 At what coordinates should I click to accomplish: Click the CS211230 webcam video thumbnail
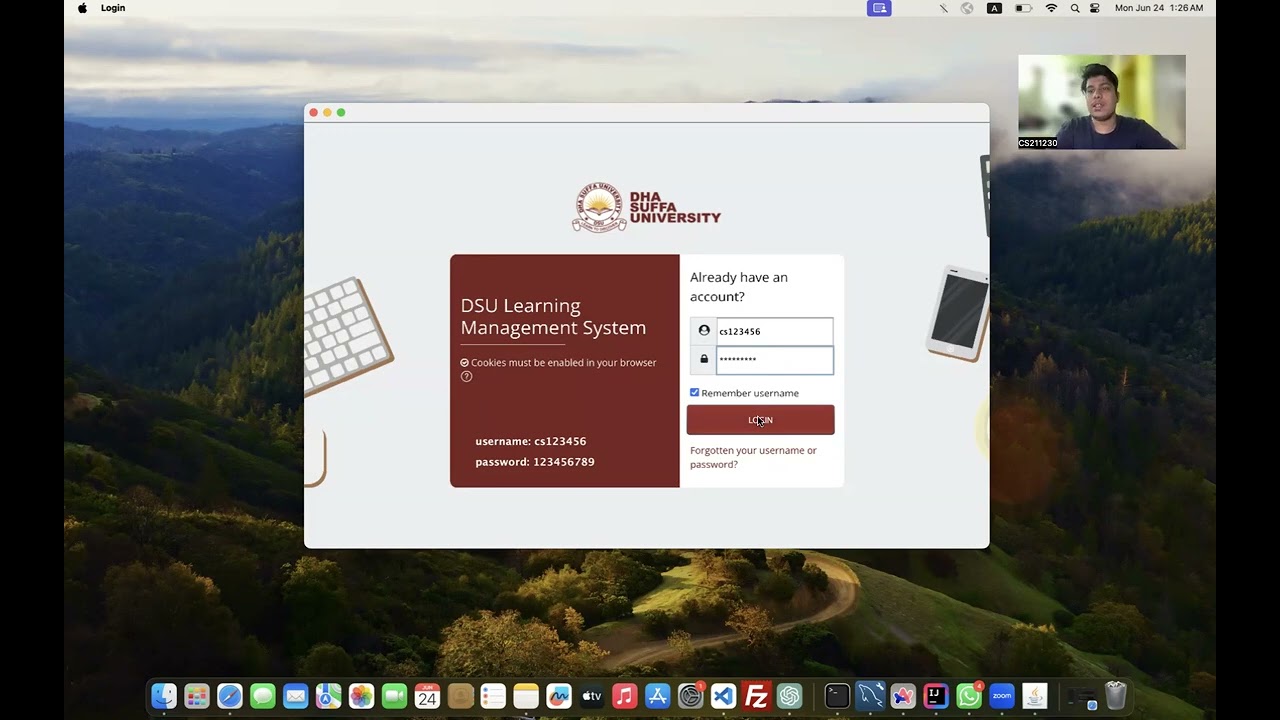(x=1102, y=102)
